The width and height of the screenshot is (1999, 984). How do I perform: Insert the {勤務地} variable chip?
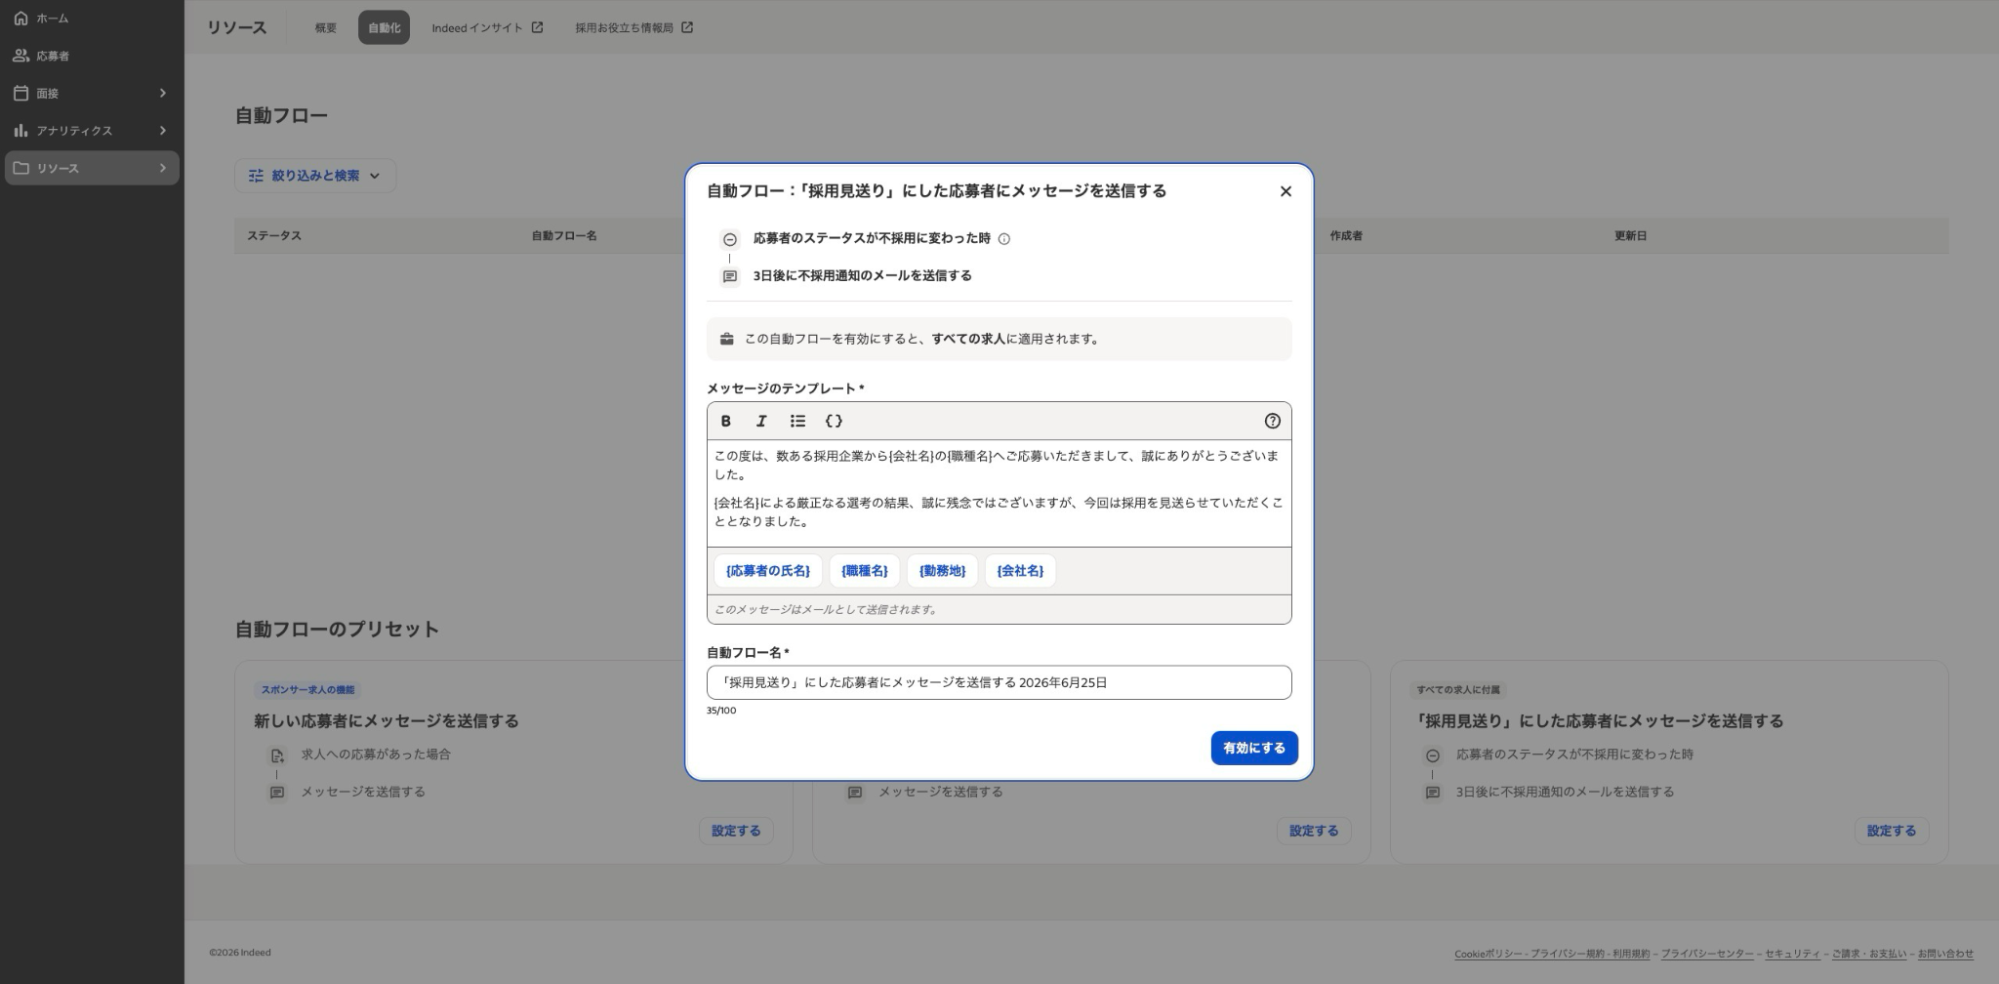point(942,571)
